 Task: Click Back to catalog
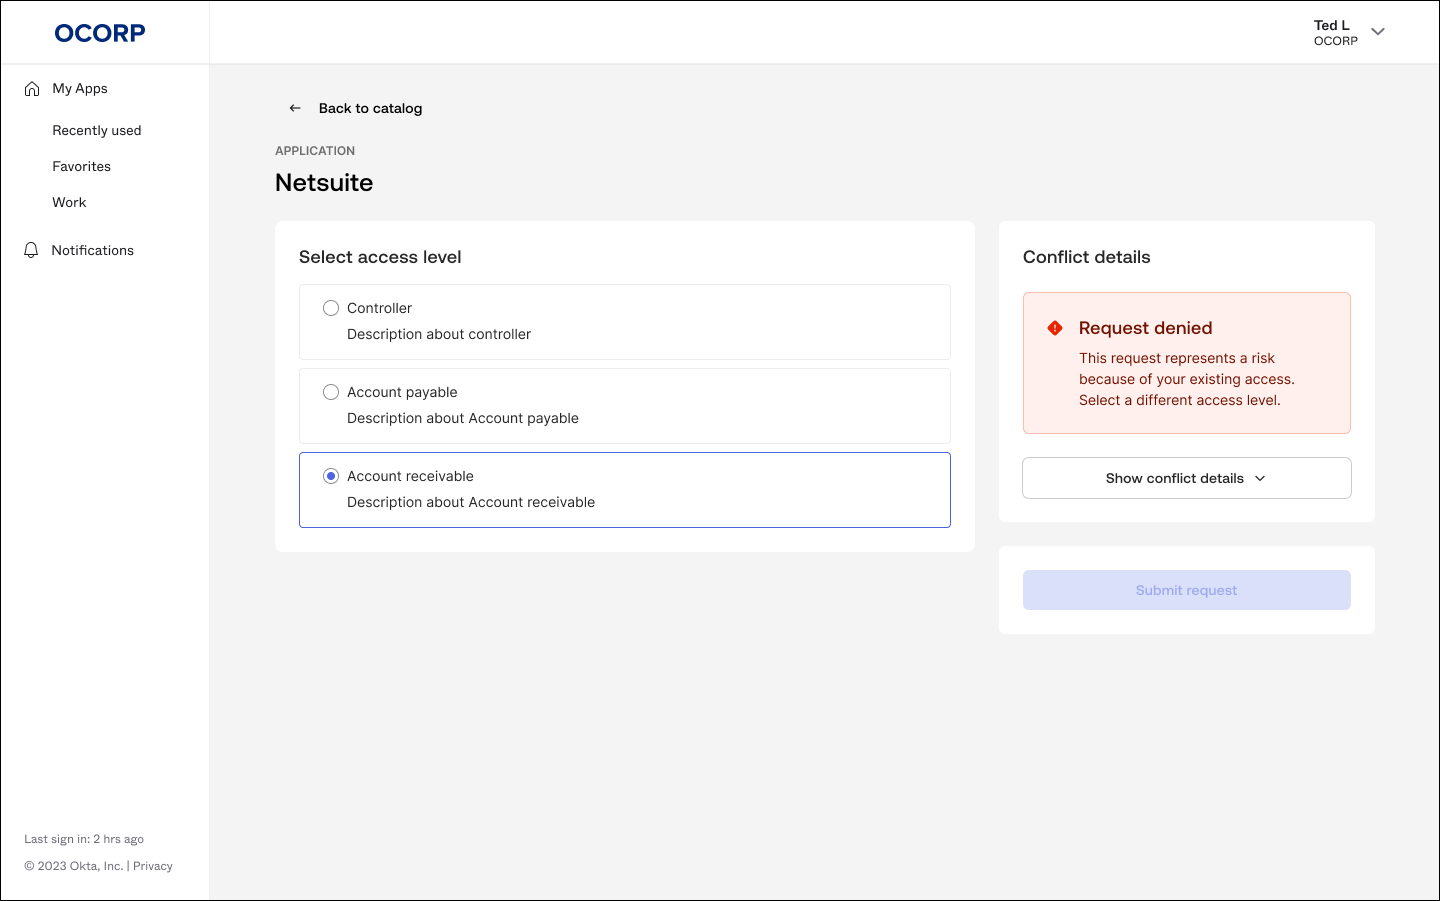tap(370, 107)
